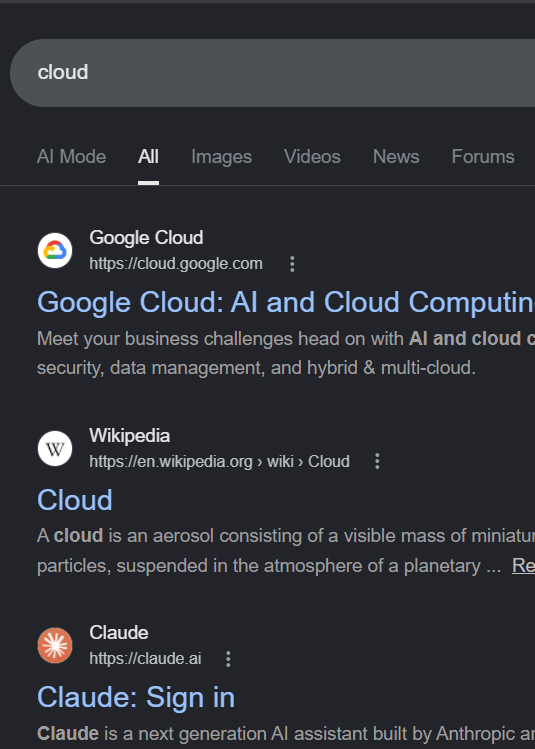Click the en.wikipedia.org › wiki › Cloud URL

tap(219, 461)
